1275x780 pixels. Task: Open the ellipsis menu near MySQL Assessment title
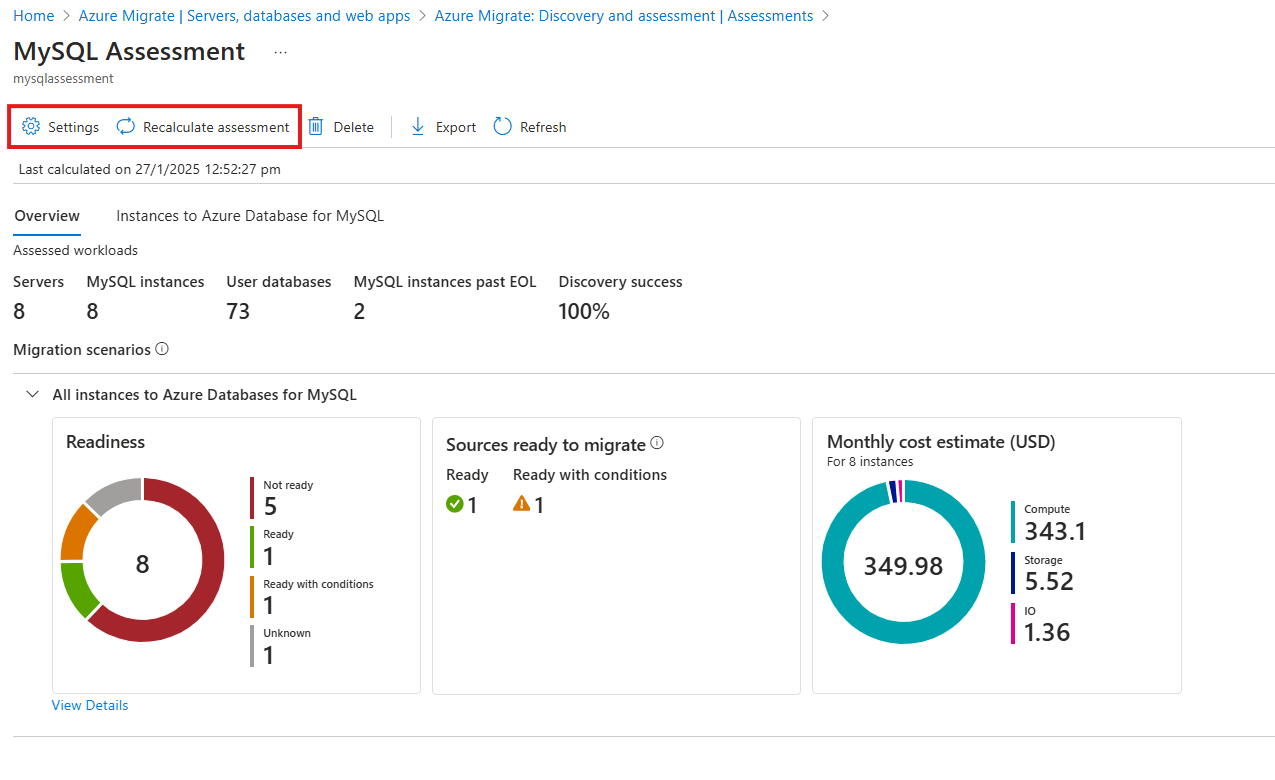(280, 53)
